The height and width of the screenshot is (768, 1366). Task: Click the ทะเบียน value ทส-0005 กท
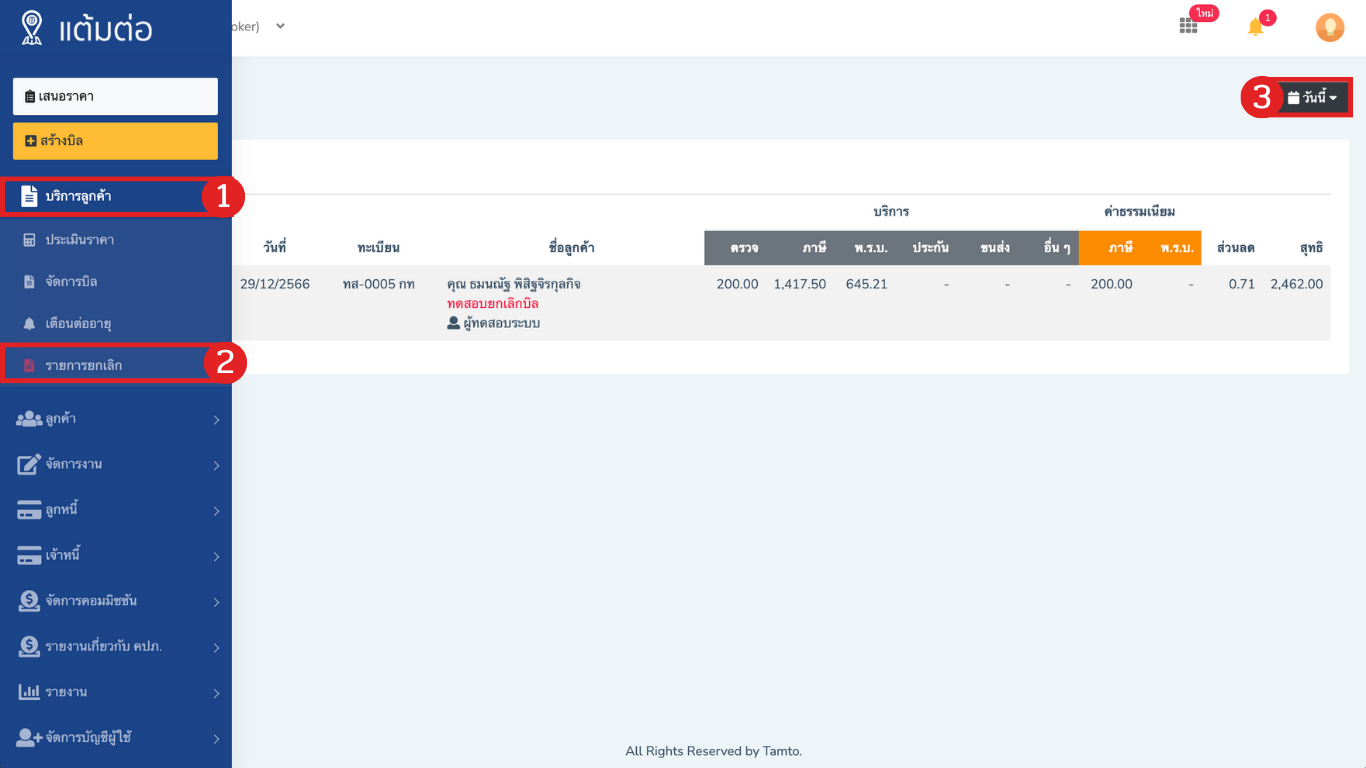(378, 284)
